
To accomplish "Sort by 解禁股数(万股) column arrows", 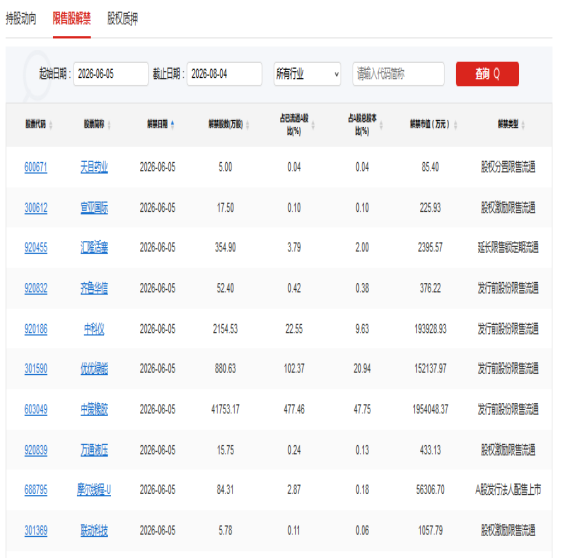I will pyautogui.click(x=248, y=125).
